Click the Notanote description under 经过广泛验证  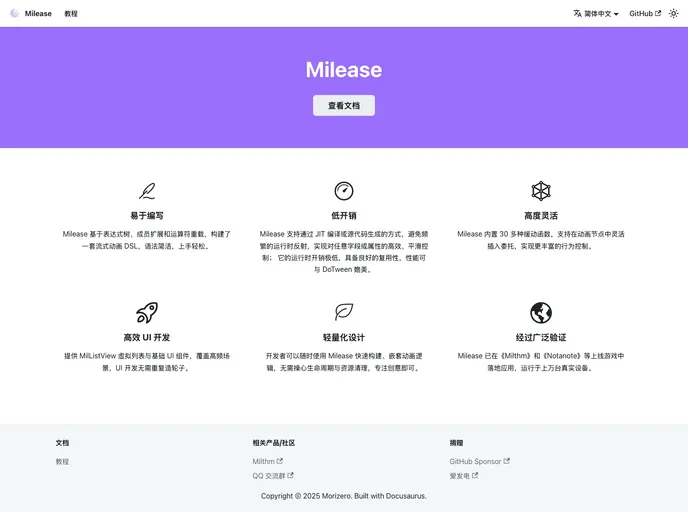click(541, 362)
